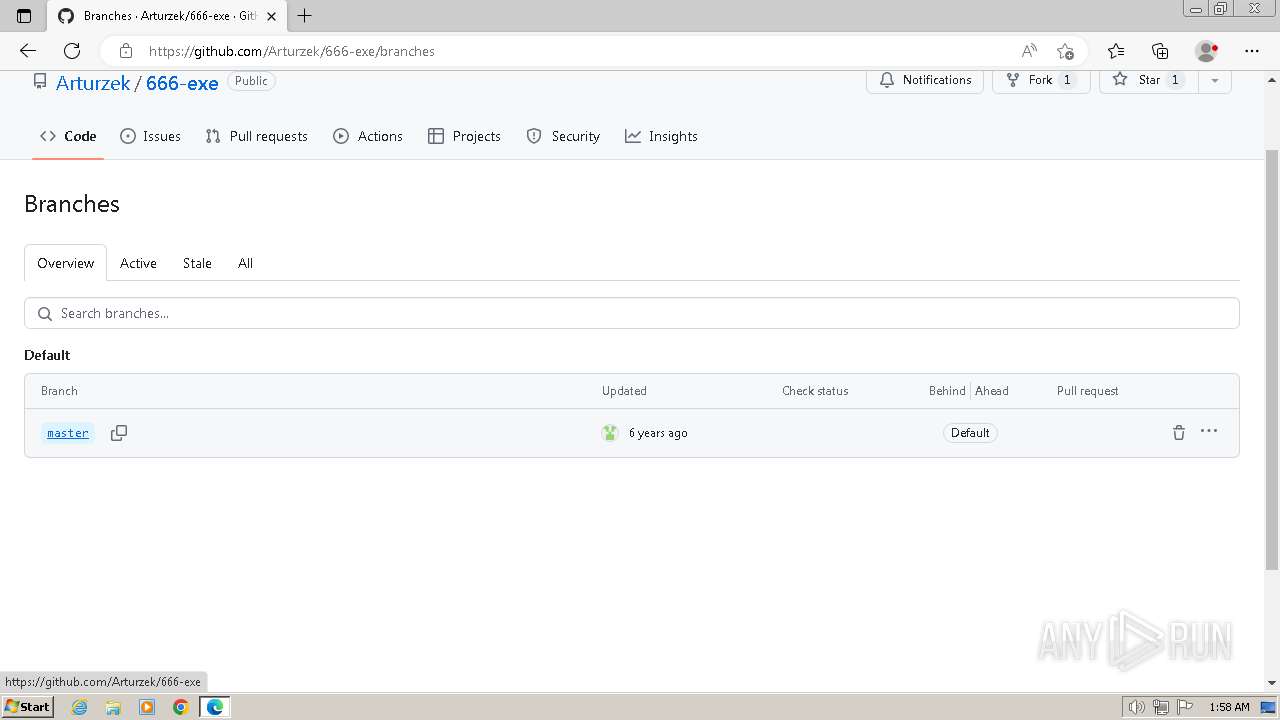
Task: Fork the repository
Action: pos(1041,80)
